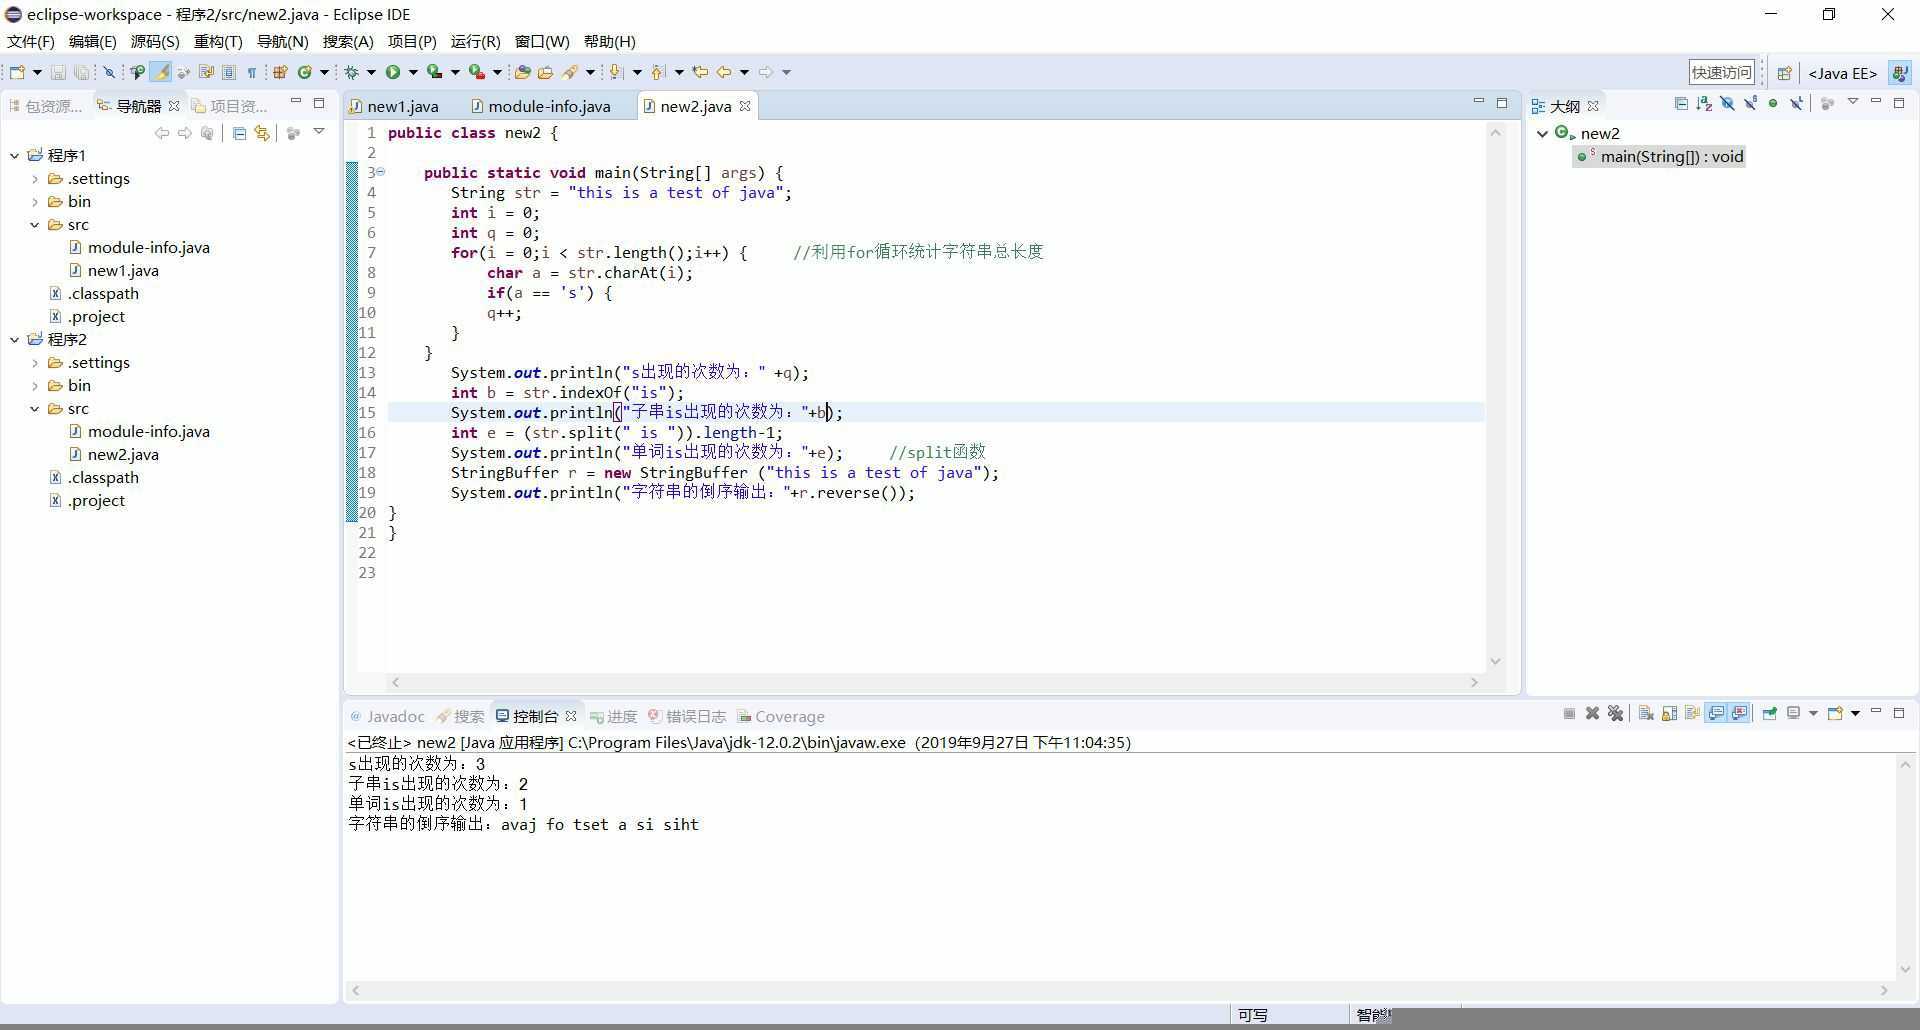1920x1030 pixels.
Task: Select .classpath under 程序2
Action: (x=103, y=477)
